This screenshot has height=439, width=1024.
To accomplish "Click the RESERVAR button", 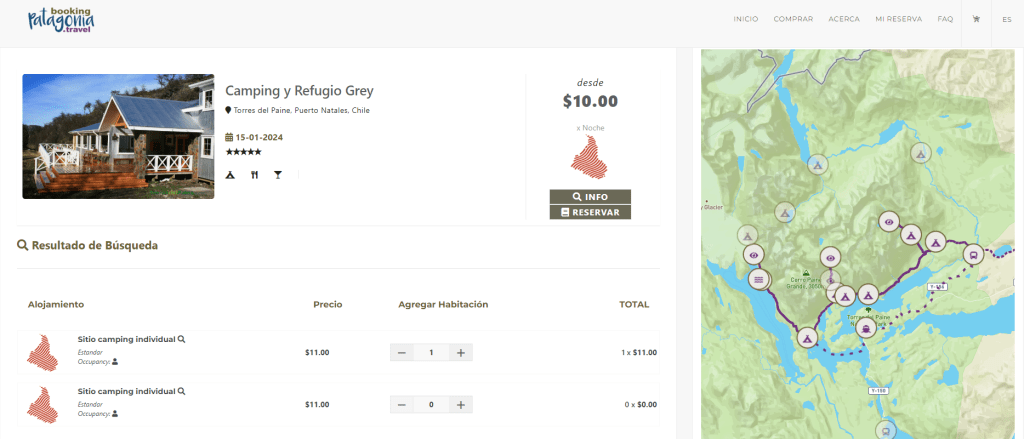I will [x=590, y=212].
